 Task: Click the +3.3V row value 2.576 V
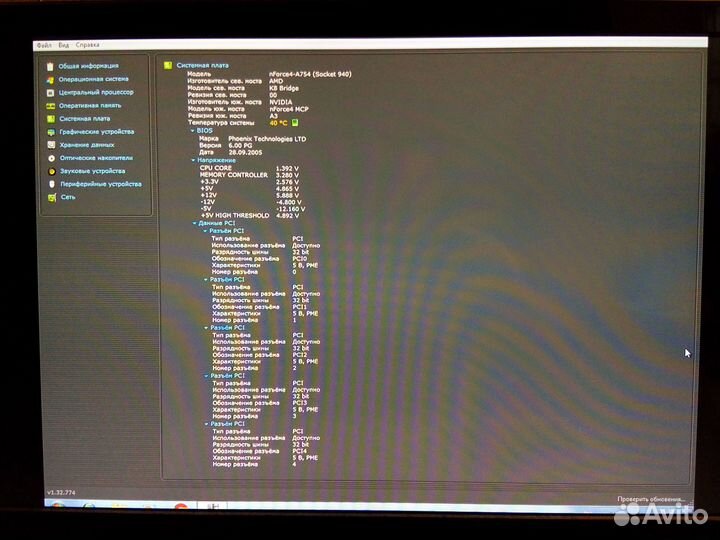(287, 182)
